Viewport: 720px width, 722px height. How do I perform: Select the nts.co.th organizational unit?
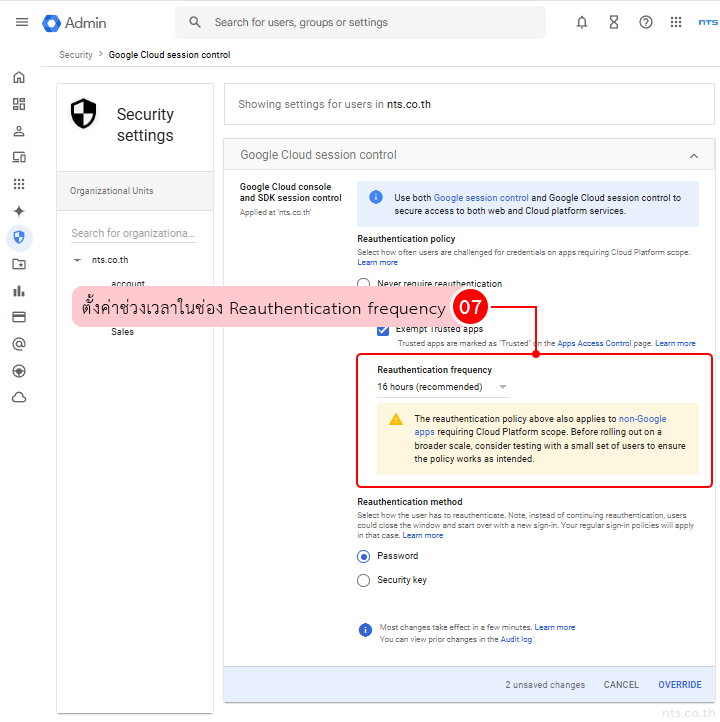tap(110, 260)
